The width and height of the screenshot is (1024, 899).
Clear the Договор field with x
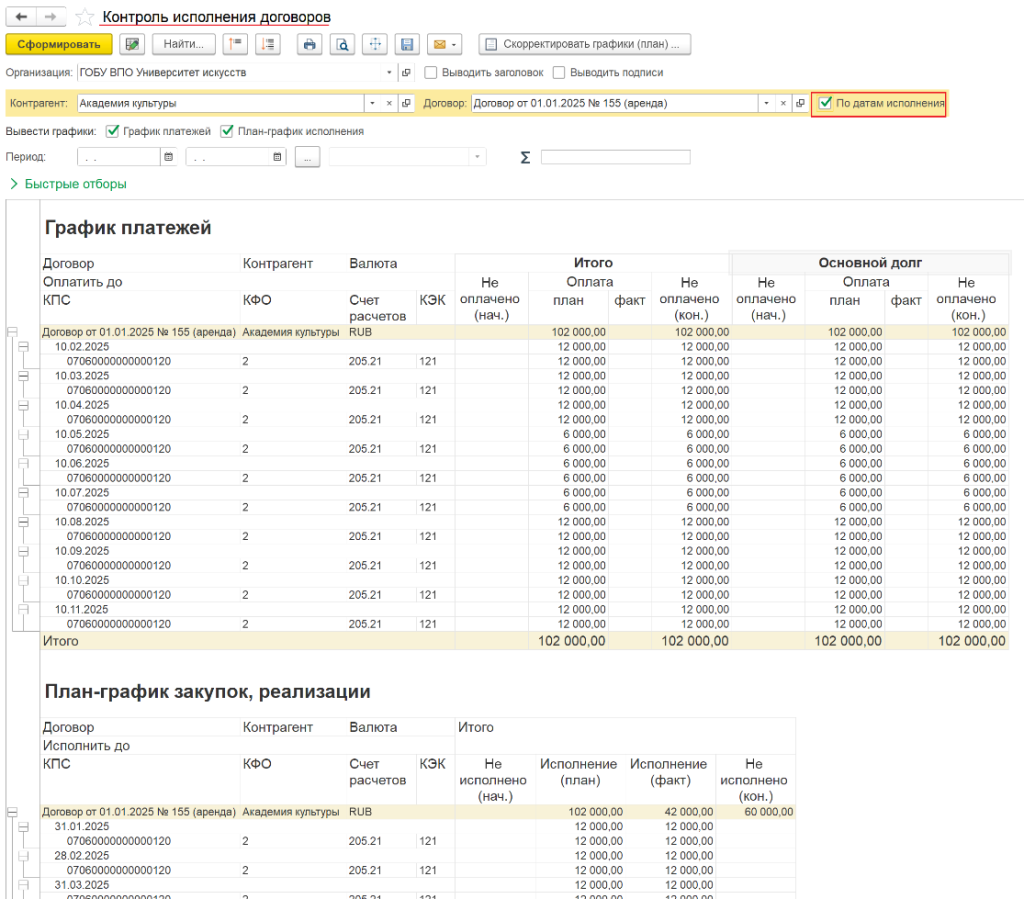click(x=783, y=103)
